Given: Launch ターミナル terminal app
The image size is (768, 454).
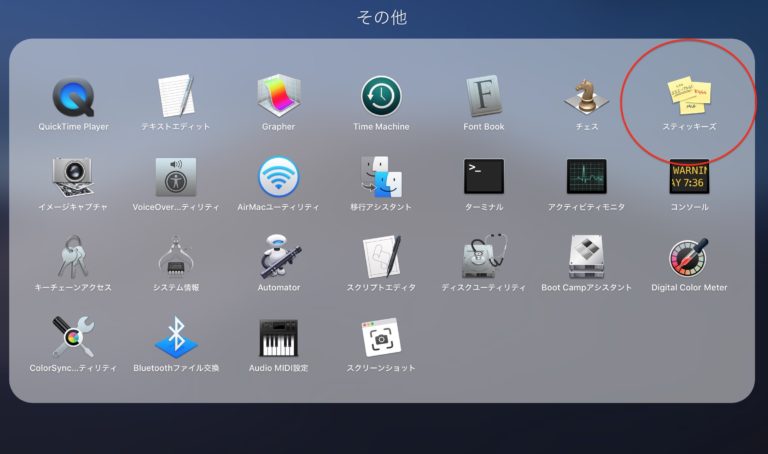Looking at the screenshot, I should (483, 176).
